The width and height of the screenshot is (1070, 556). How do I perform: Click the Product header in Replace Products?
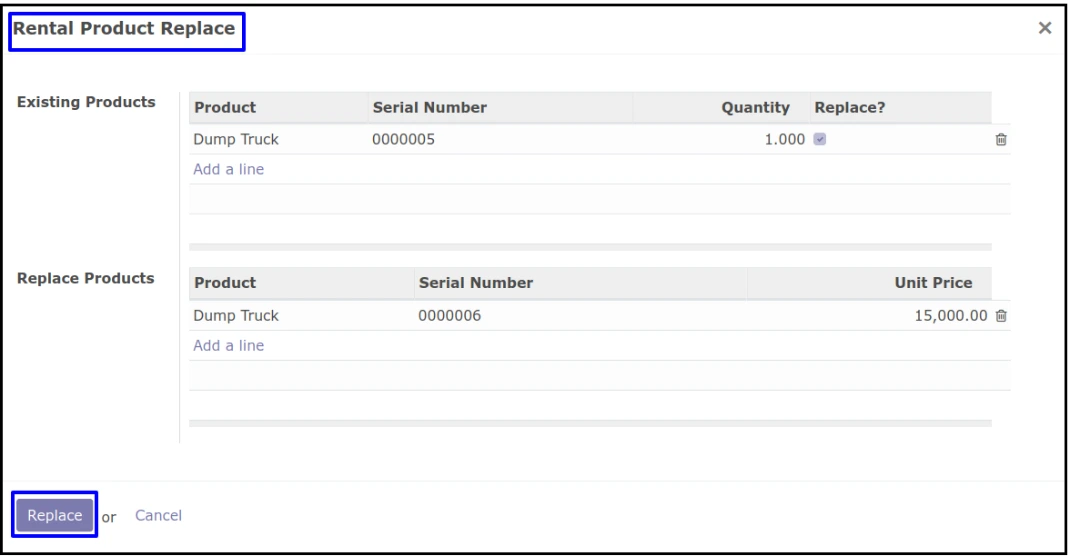(225, 283)
